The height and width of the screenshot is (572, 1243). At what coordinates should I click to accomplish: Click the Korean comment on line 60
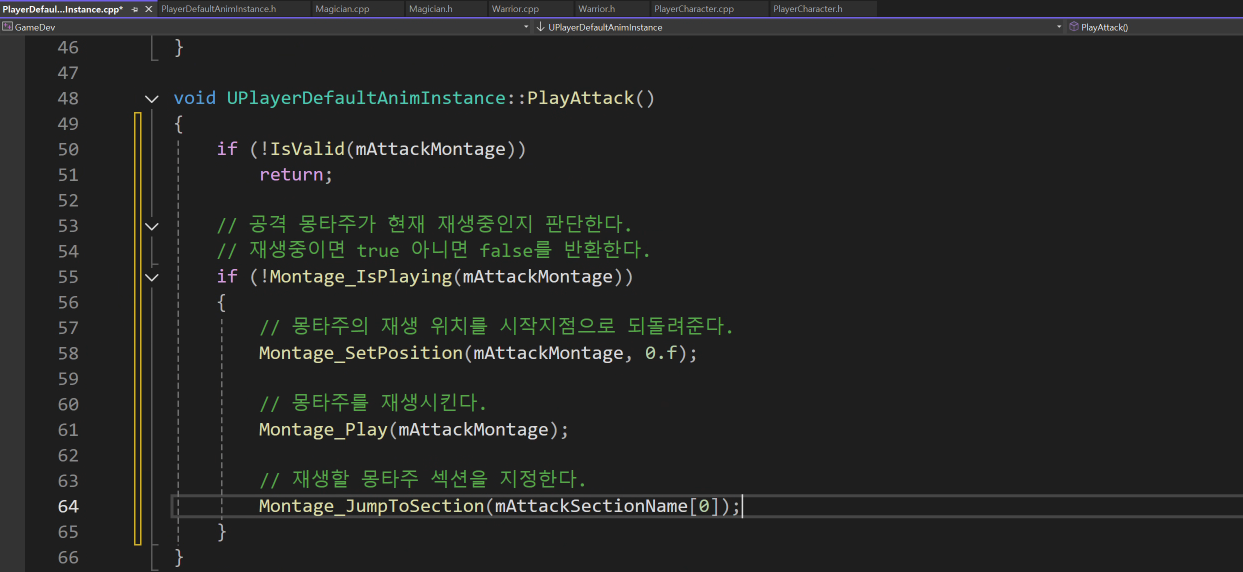373,404
